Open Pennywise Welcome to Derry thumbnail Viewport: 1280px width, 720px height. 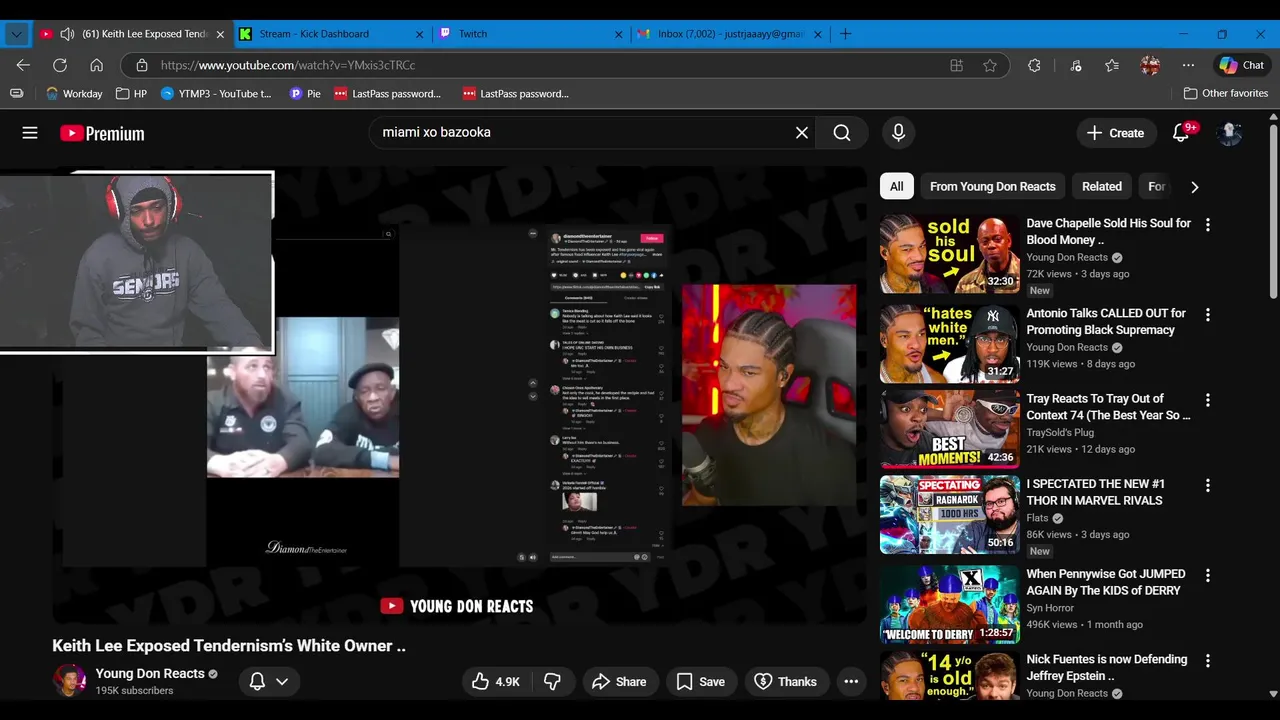click(949, 604)
